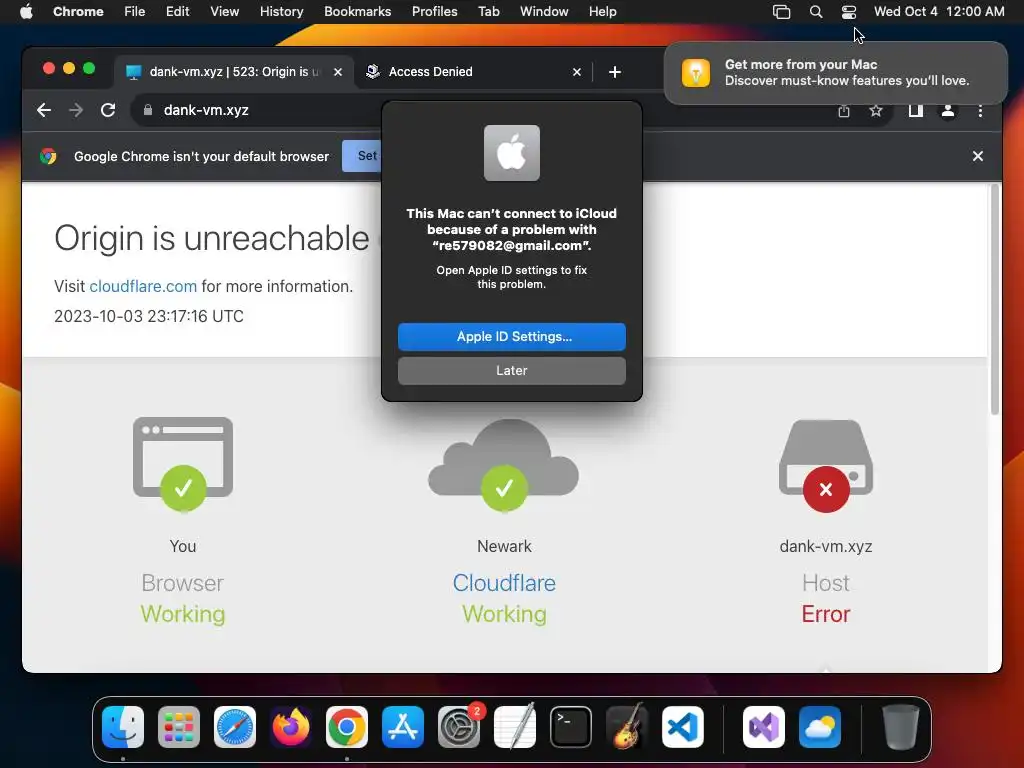Click the date and time in menu bar
This screenshot has width=1024, height=768.
tap(939, 11)
